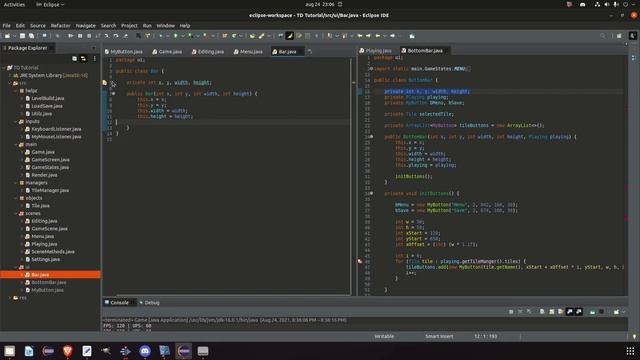Click the Save toolbar icon
Viewport: 640px width, 360px height.
22,36
